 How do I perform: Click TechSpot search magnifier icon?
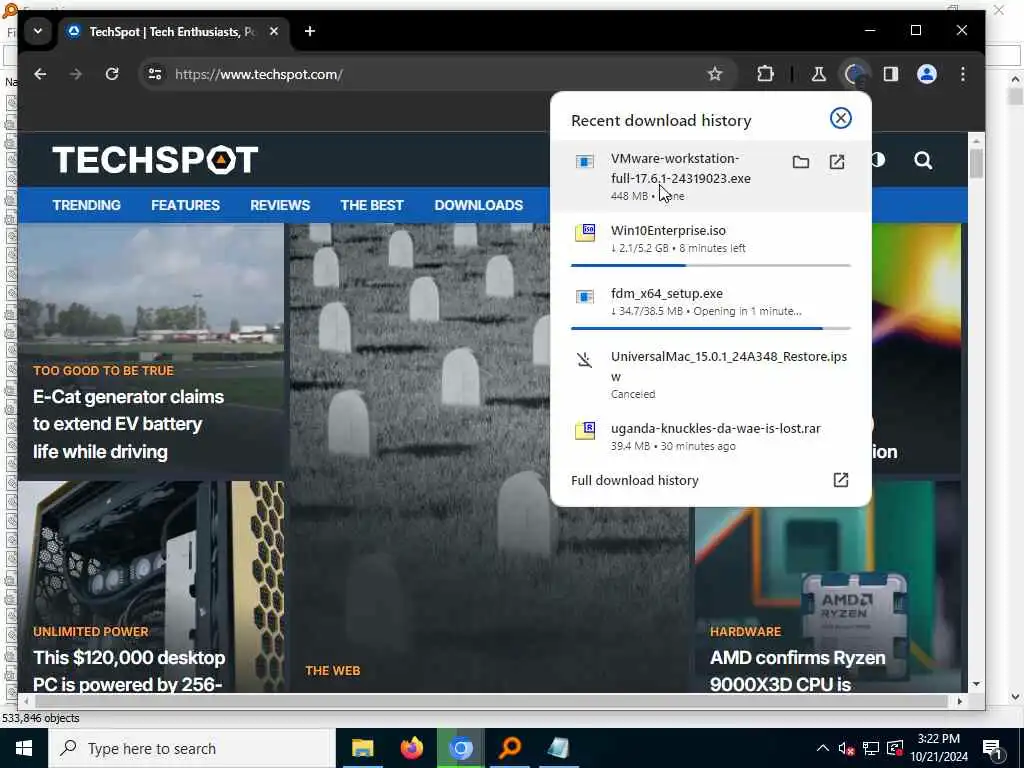[923, 160]
